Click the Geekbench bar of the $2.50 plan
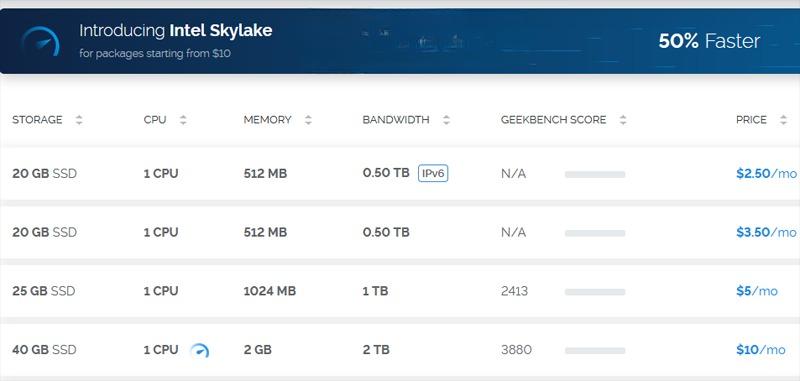800x381 pixels. tap(595, 174)
